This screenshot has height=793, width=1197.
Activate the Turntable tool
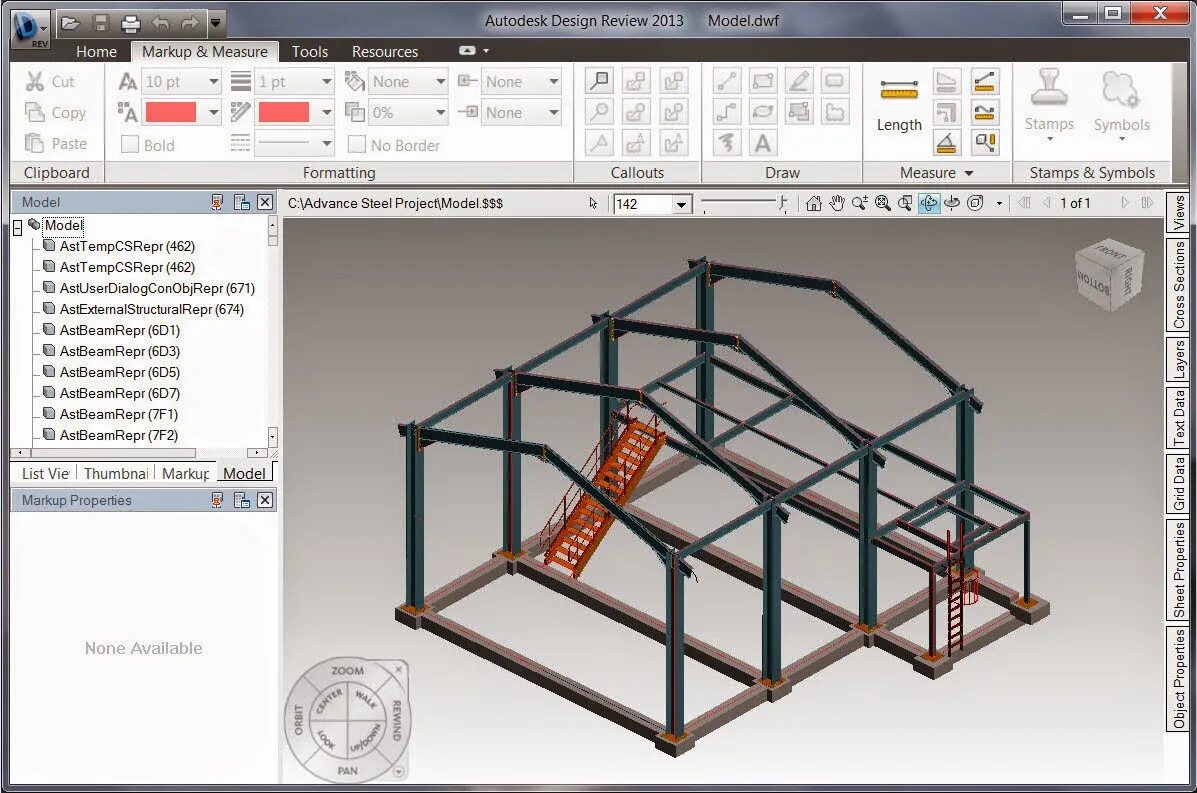click(951, 203)
